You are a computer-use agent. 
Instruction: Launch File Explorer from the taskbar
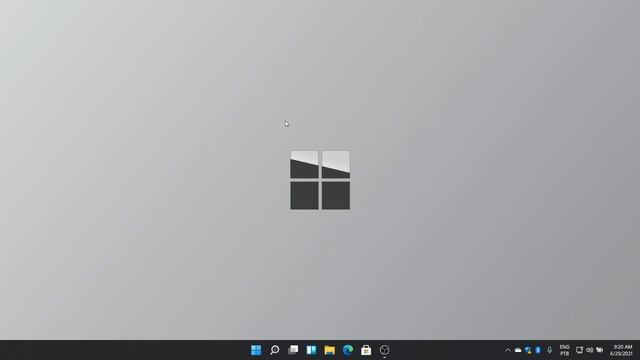pos(330,350)
